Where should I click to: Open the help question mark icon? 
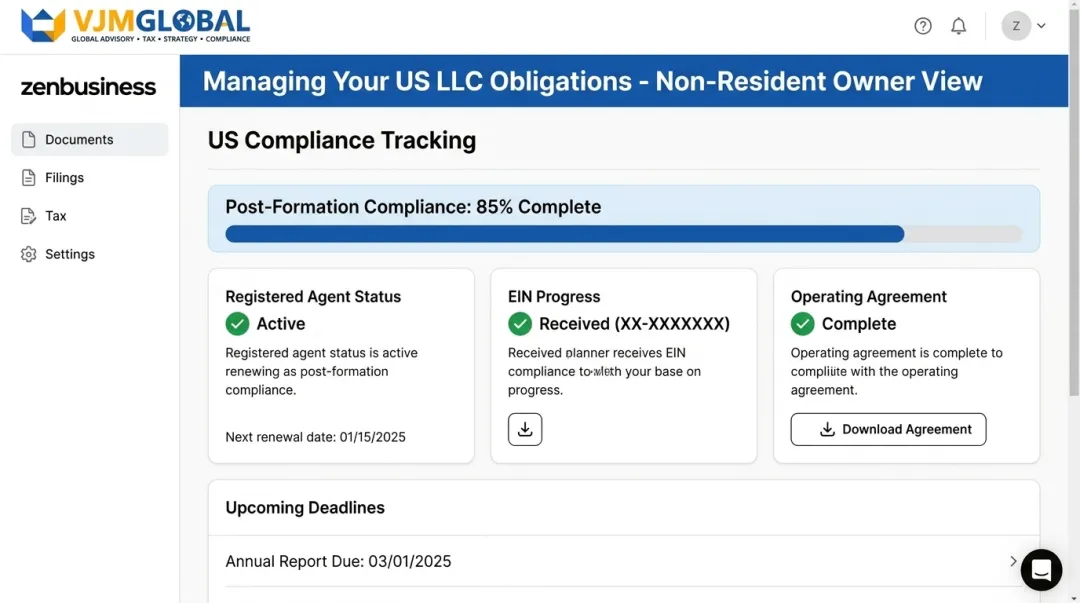[922, 26]
